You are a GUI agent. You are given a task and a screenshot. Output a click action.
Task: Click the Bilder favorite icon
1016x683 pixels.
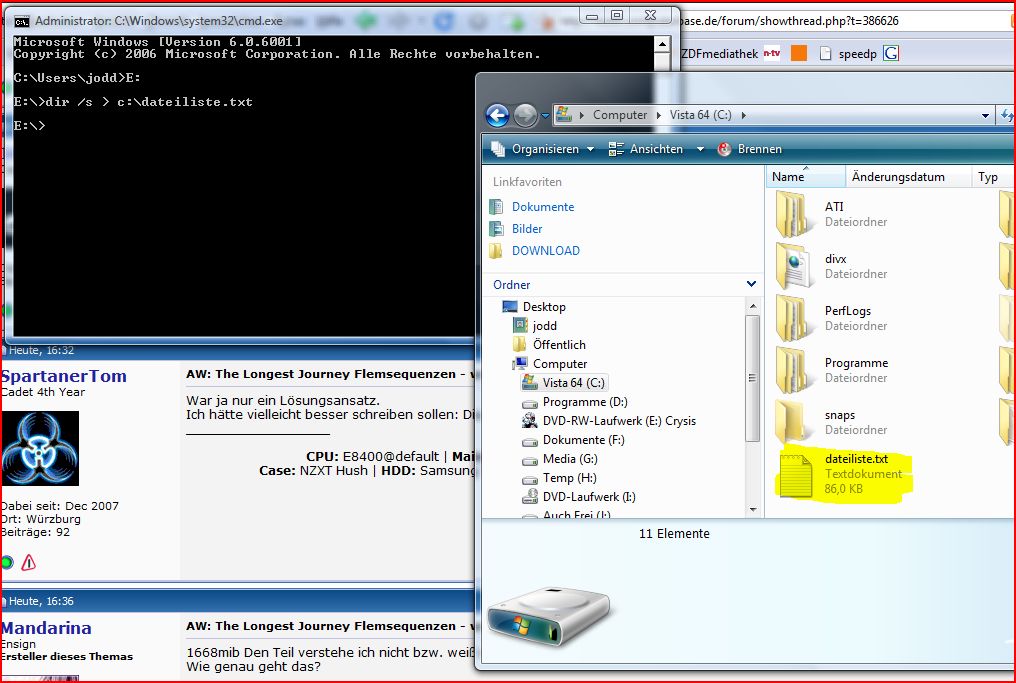point(496,229)
